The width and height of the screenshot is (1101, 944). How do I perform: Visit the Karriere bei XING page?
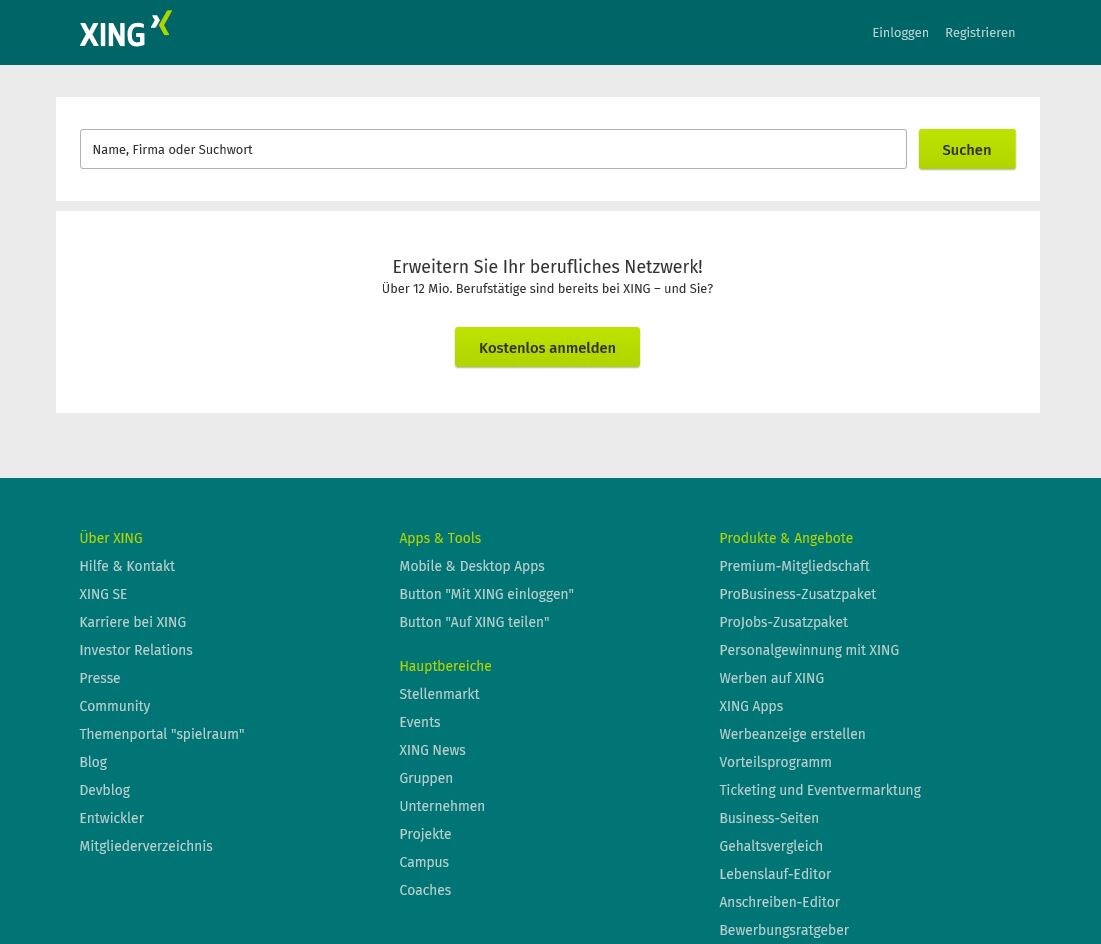pos(132,622)
